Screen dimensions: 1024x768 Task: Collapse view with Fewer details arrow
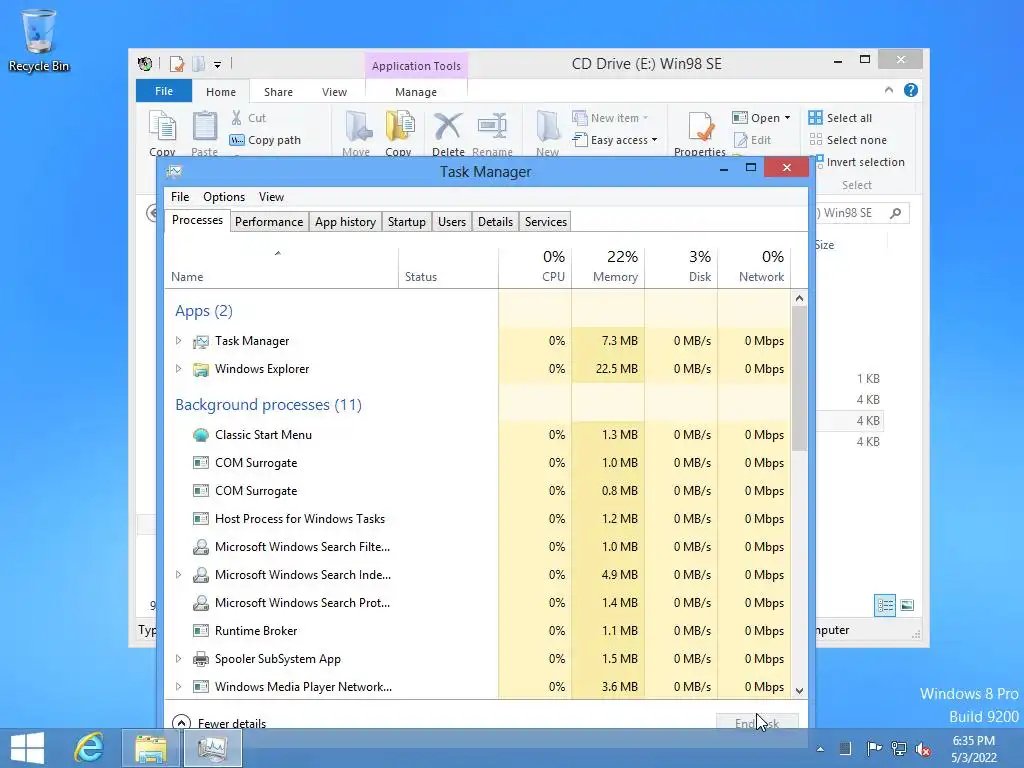[181, 722]
